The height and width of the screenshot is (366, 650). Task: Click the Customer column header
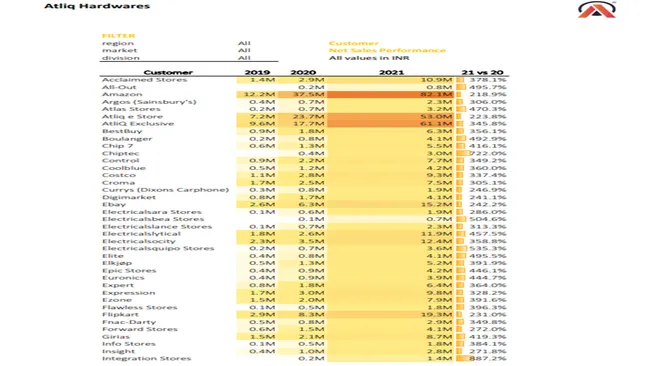(168, 72)
